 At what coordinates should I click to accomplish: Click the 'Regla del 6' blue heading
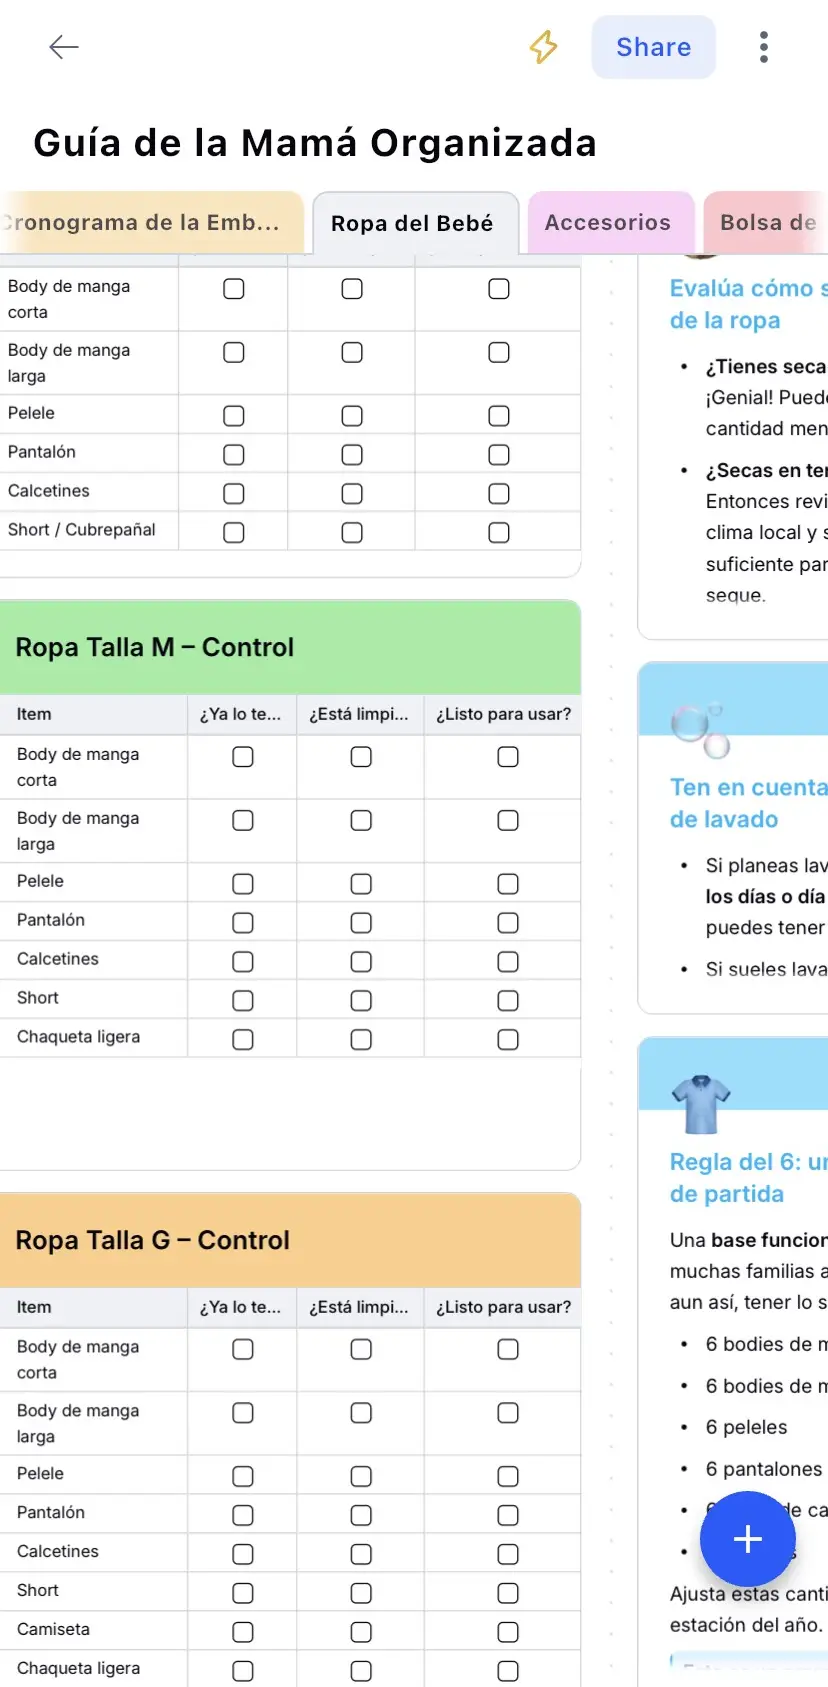[747, 1161]
